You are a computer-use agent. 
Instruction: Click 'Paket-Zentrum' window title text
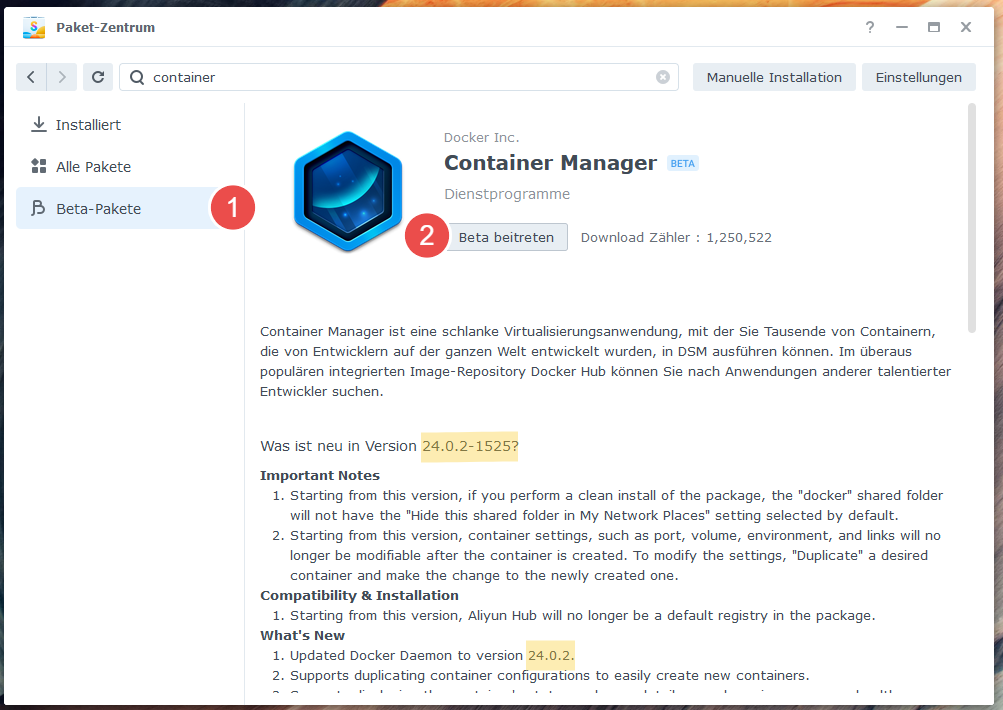click(106, 28)
